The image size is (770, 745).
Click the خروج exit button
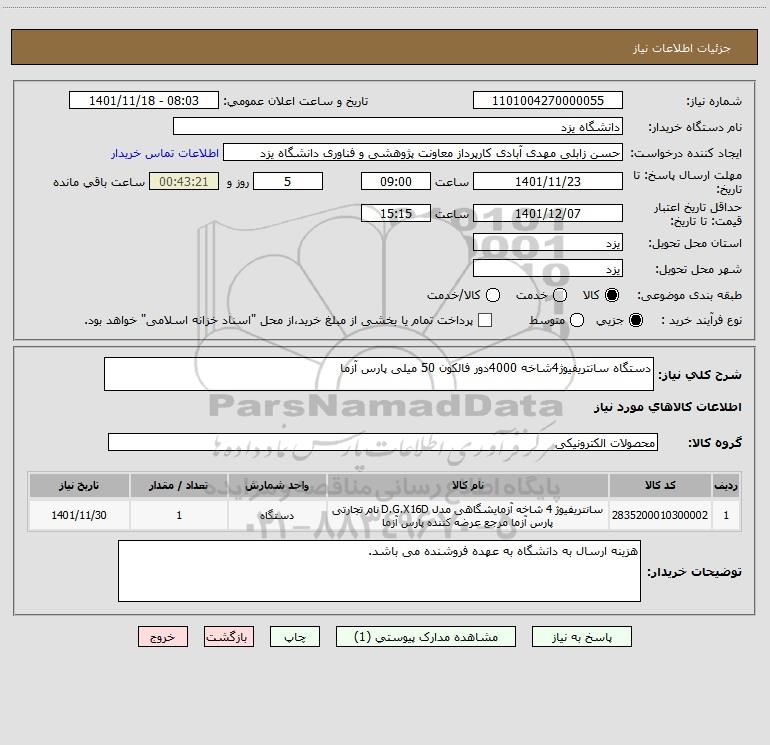click(x=163, y=637)
